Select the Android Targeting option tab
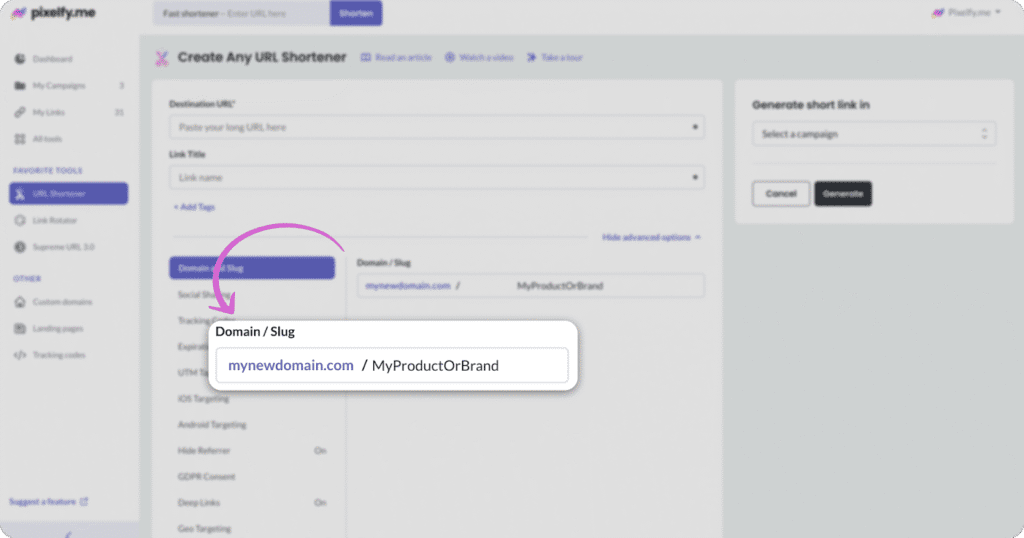 [x=212, y=425]
